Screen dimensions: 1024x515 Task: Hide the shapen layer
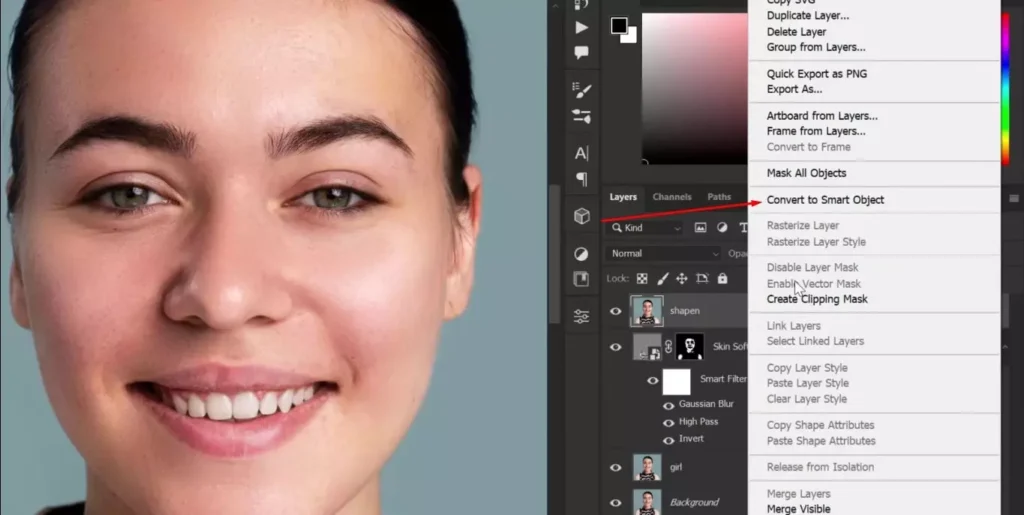click(x=615, y=311)
